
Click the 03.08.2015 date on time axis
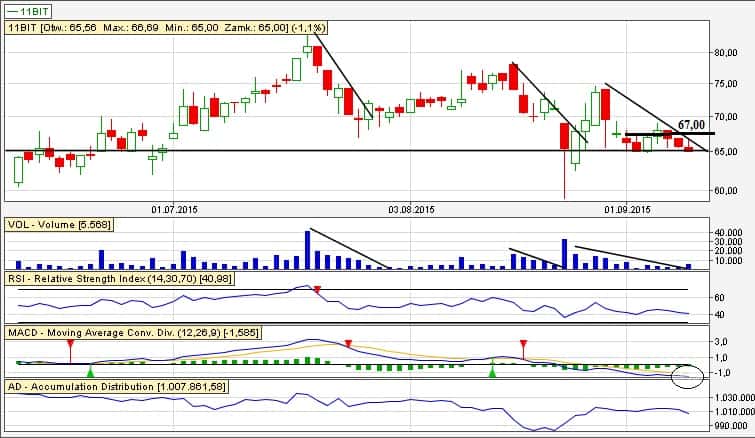pyautogui.click(x=411, y=209)
